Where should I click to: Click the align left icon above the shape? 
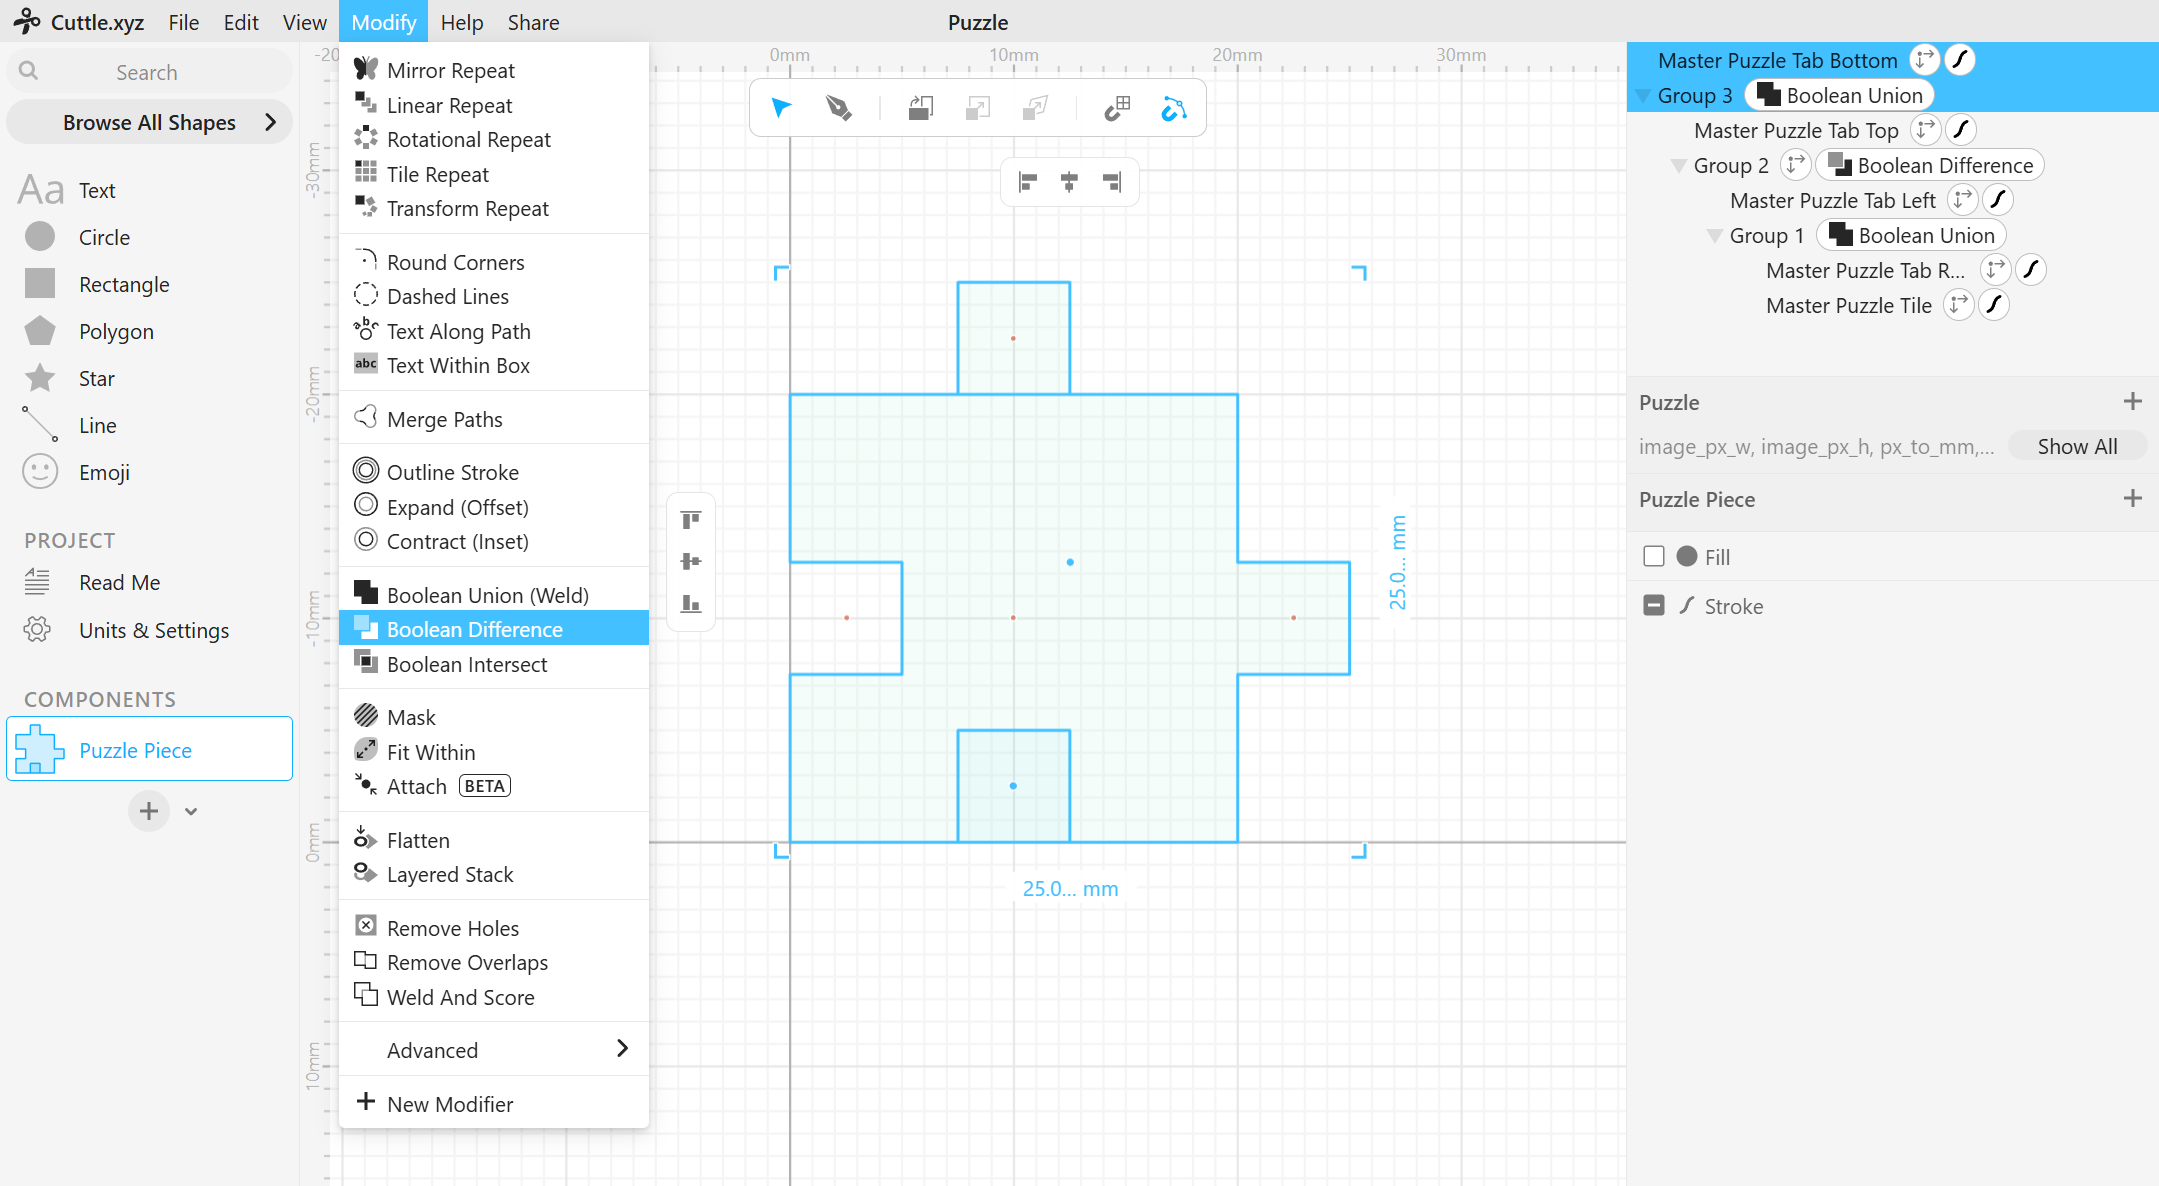pos(1027,182)
